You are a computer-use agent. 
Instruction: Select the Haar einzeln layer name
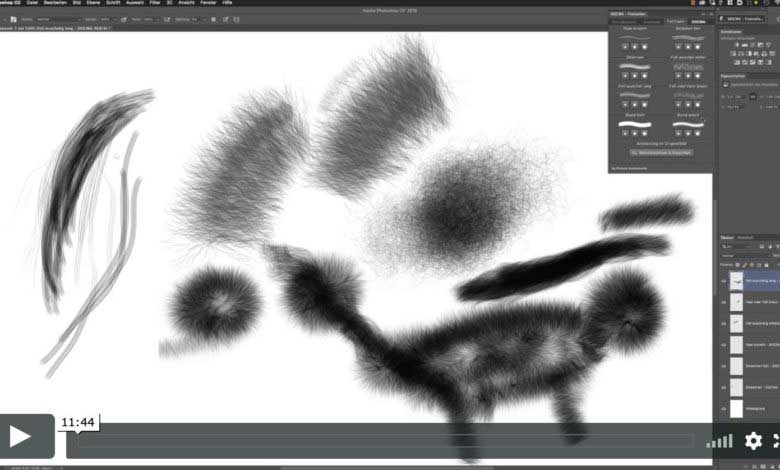[x=762, y=345]
